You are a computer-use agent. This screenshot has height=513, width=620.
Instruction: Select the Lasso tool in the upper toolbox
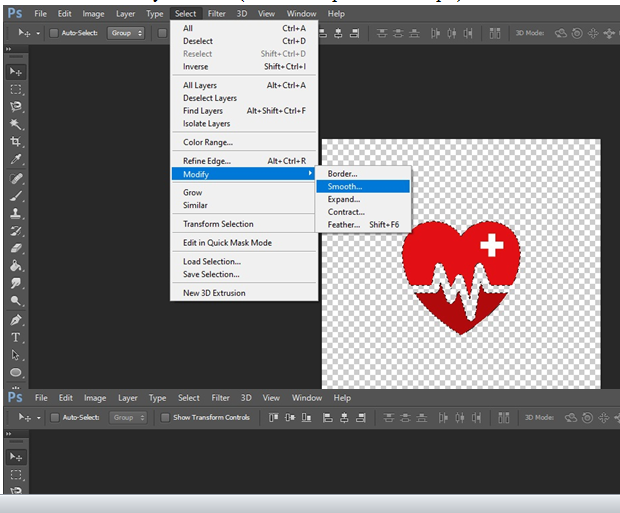pyautogui.click(x=16, y=107)
